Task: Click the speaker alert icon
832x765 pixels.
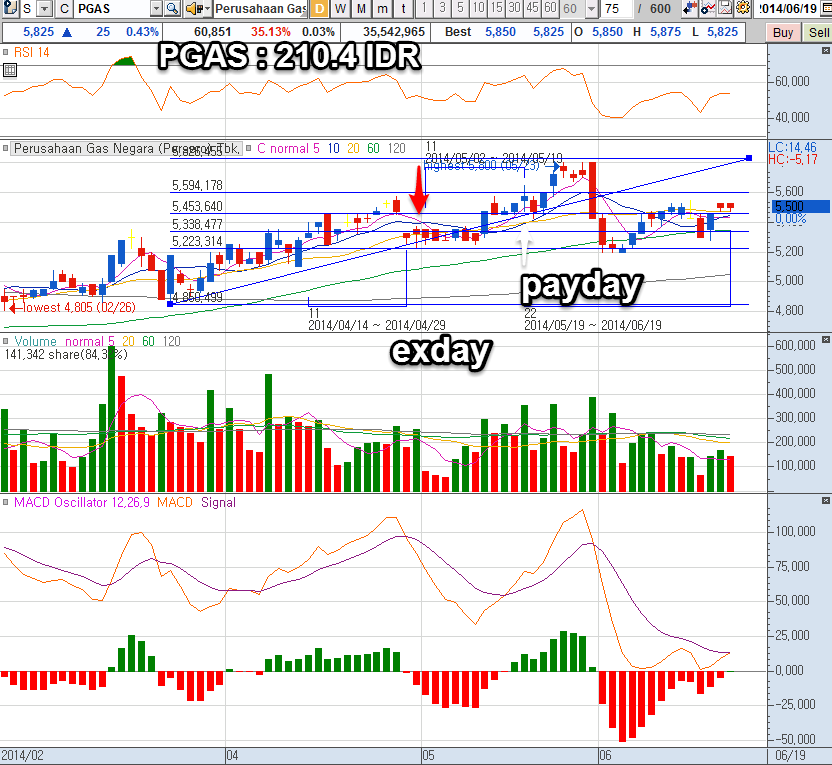Action: click(194, 8)
